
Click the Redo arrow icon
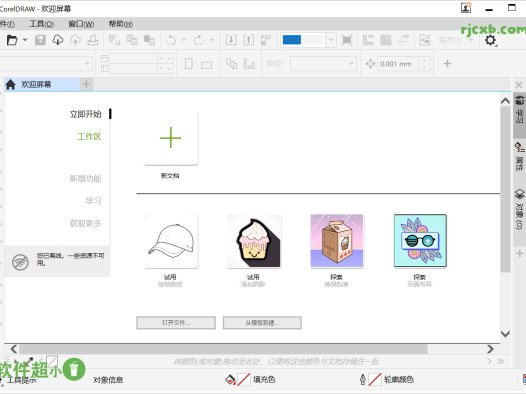[199, 40]
